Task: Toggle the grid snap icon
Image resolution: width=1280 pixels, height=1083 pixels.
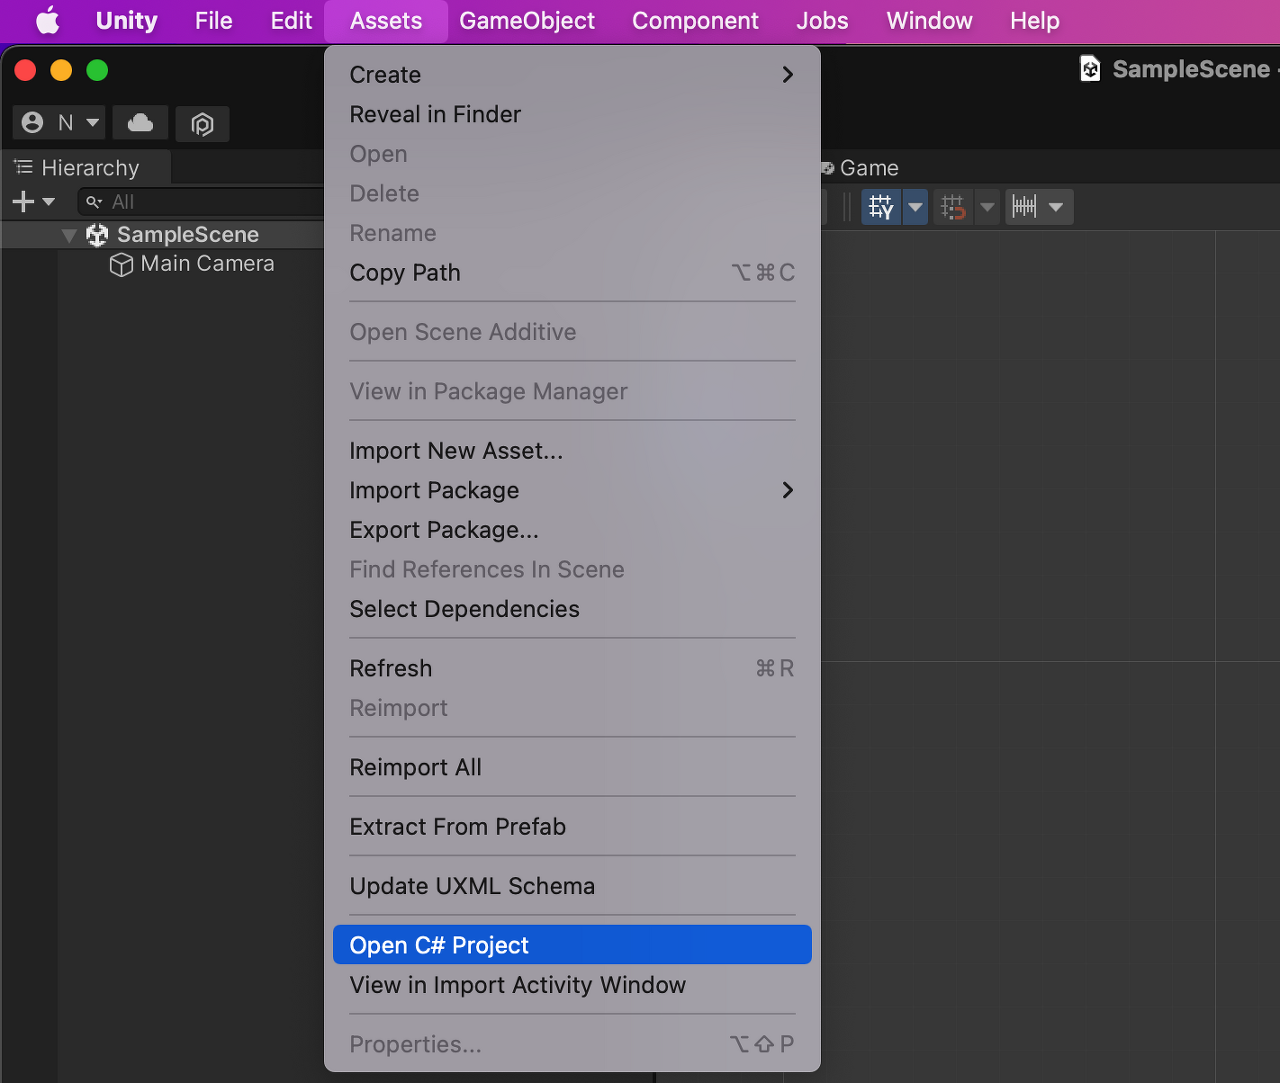Action: coord(953,207)
